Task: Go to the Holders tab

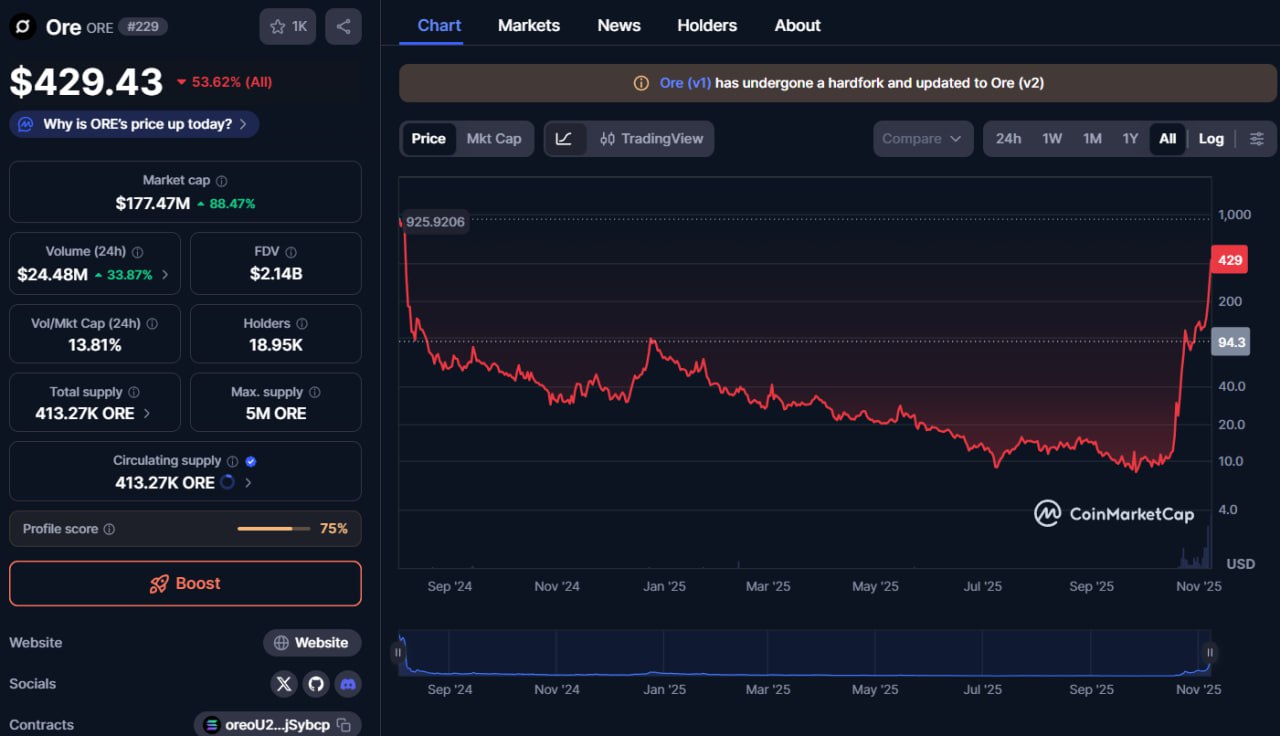Action: click(707, 25)
